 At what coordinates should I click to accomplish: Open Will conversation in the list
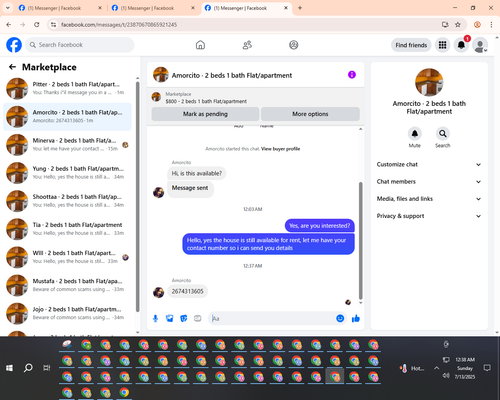67,257
